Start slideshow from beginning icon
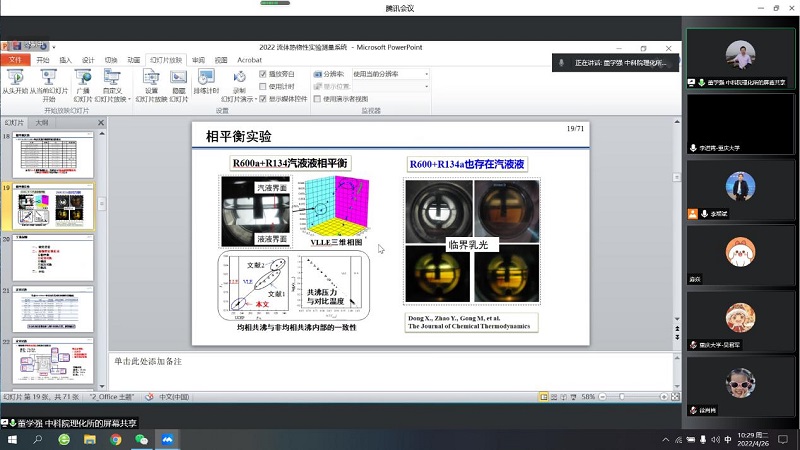800x450 pixels. coord(15,77)
